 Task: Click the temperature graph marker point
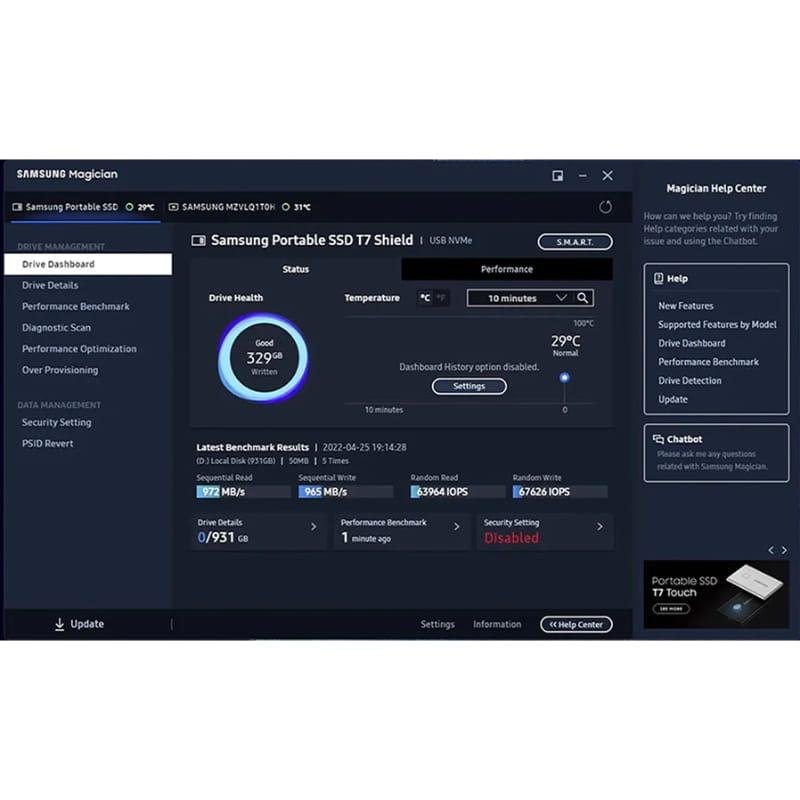click(565, 377)
